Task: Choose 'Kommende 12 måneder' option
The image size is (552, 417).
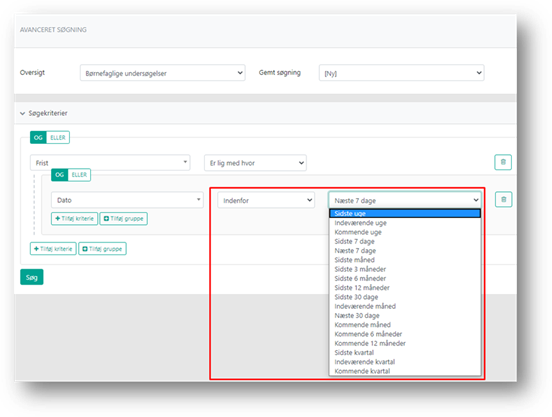Action: 405,343
